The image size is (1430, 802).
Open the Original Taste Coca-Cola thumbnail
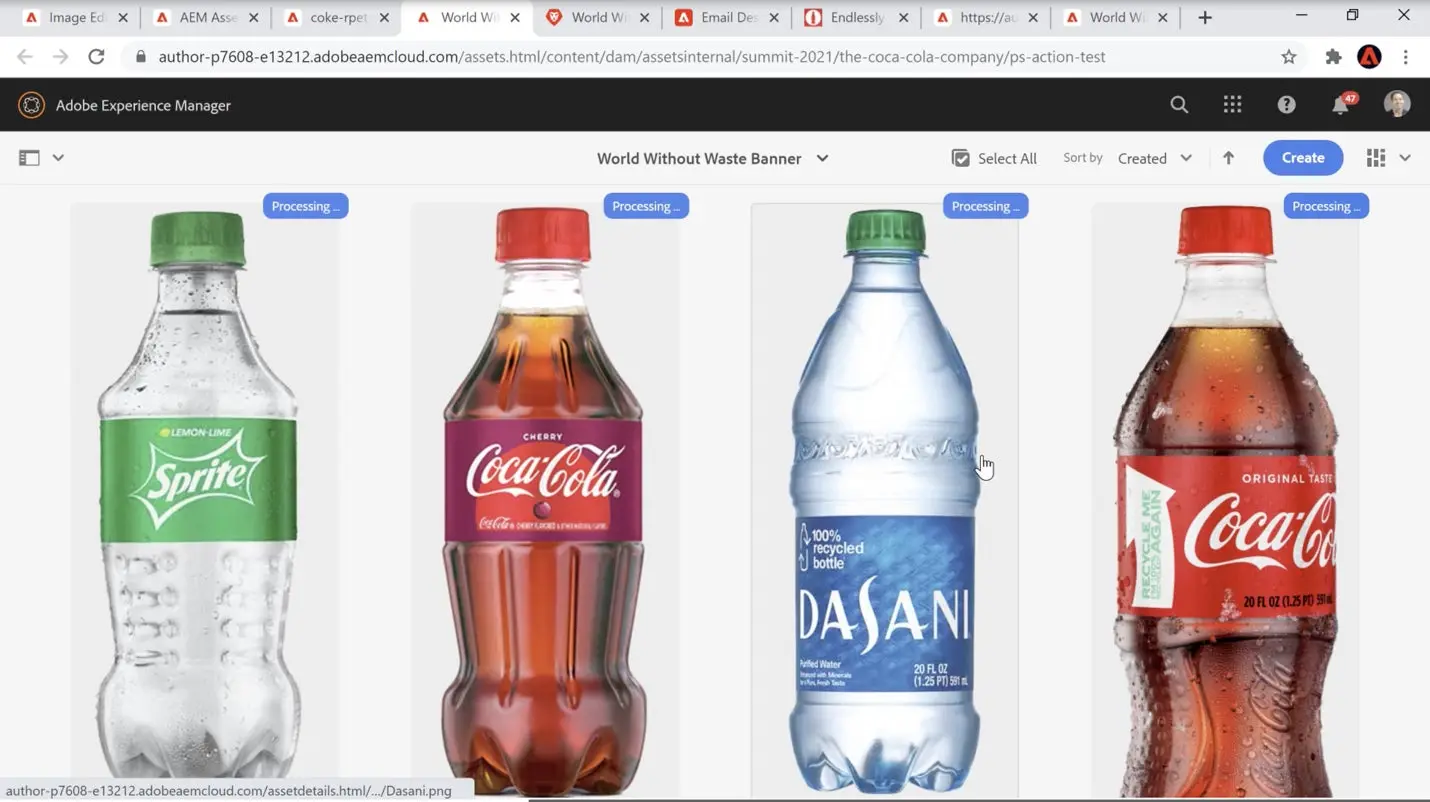point(1225,500)
